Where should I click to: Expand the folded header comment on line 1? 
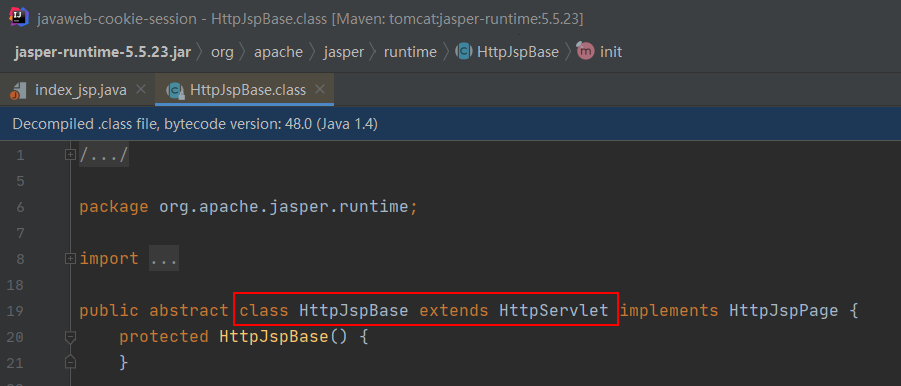70,155
